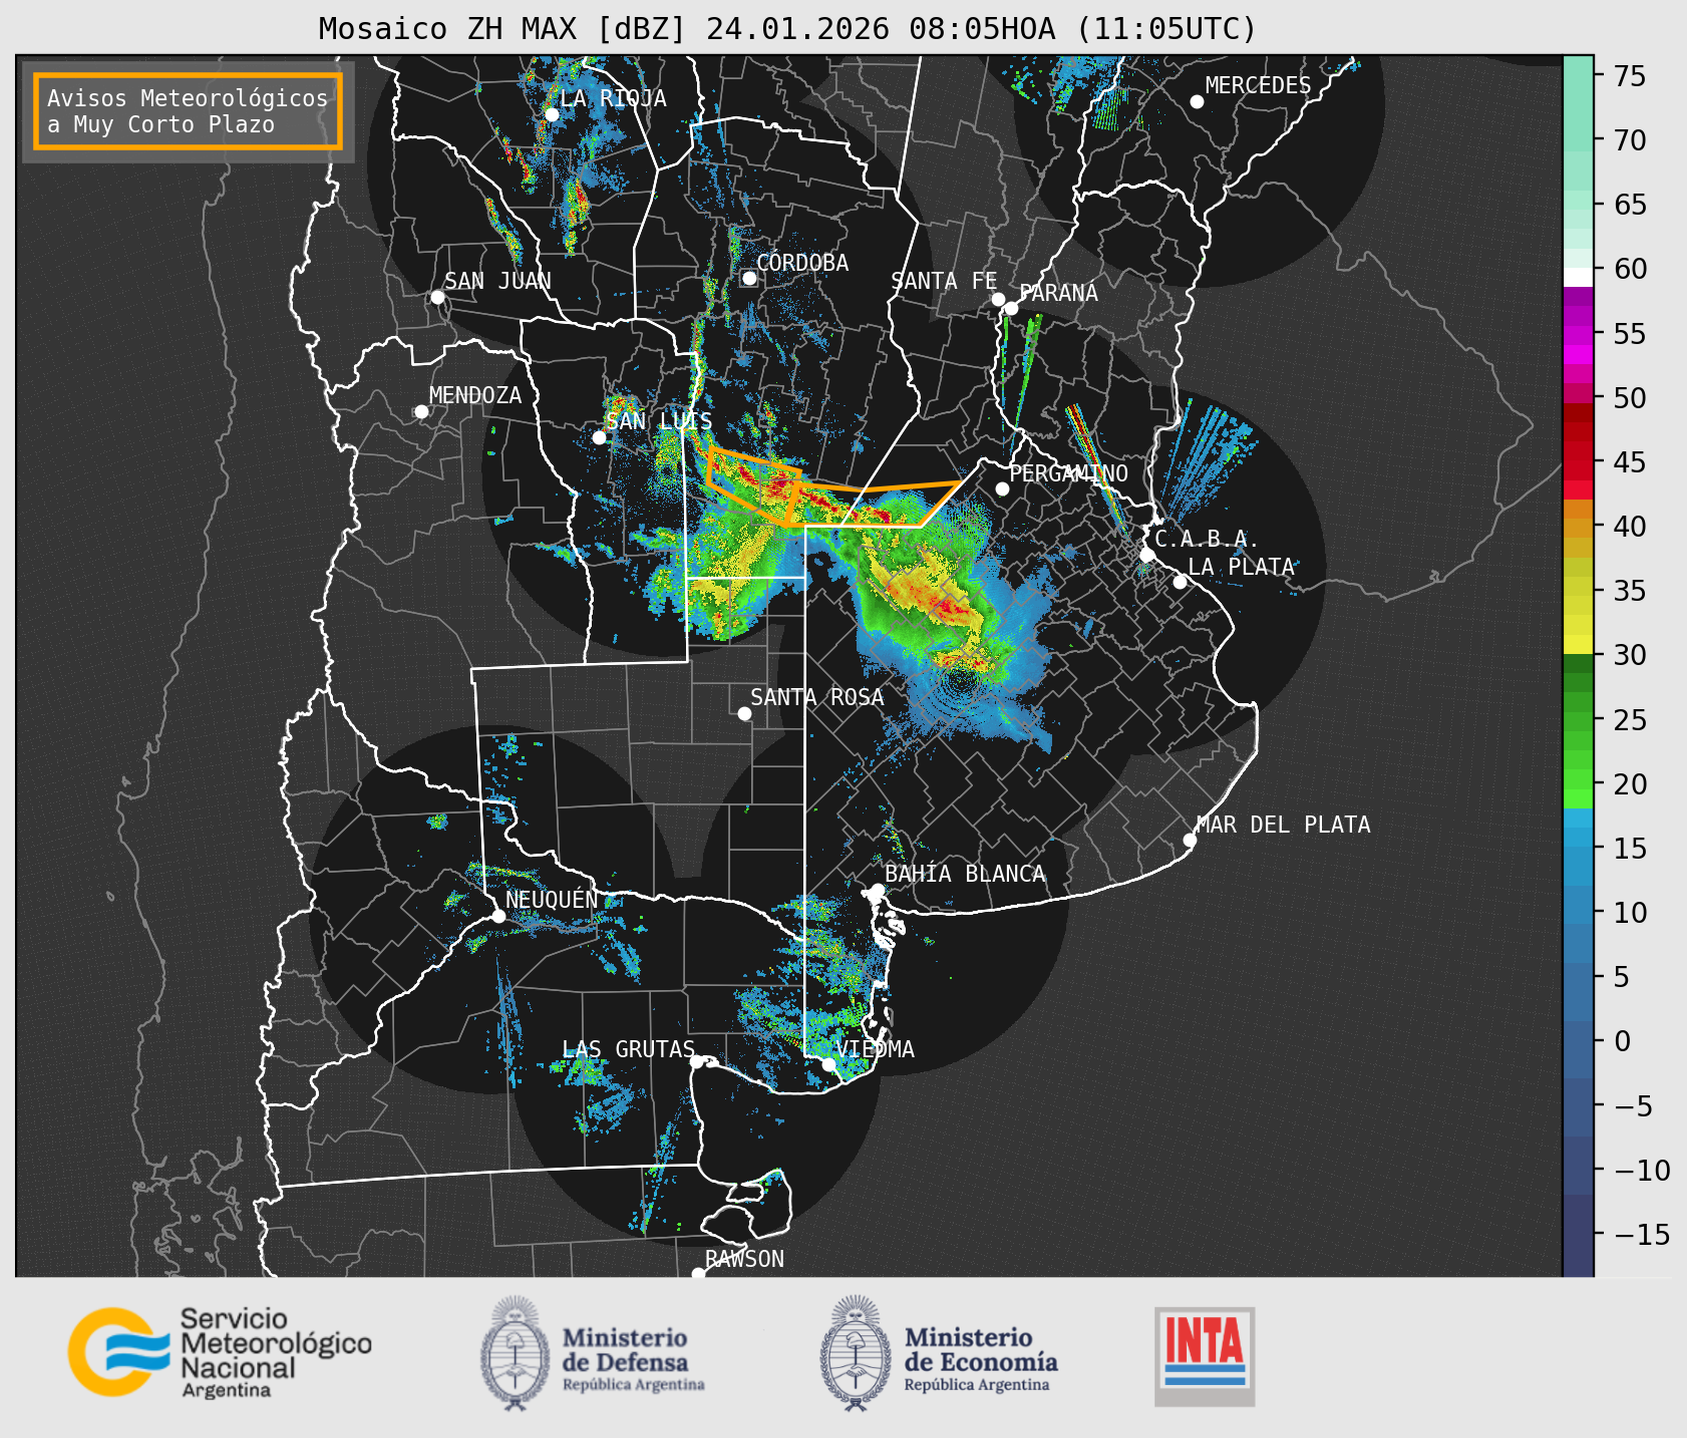The image size is (1687, 1438).
Task: Click the red INTA logo
Action: tap(1205, 1357)
